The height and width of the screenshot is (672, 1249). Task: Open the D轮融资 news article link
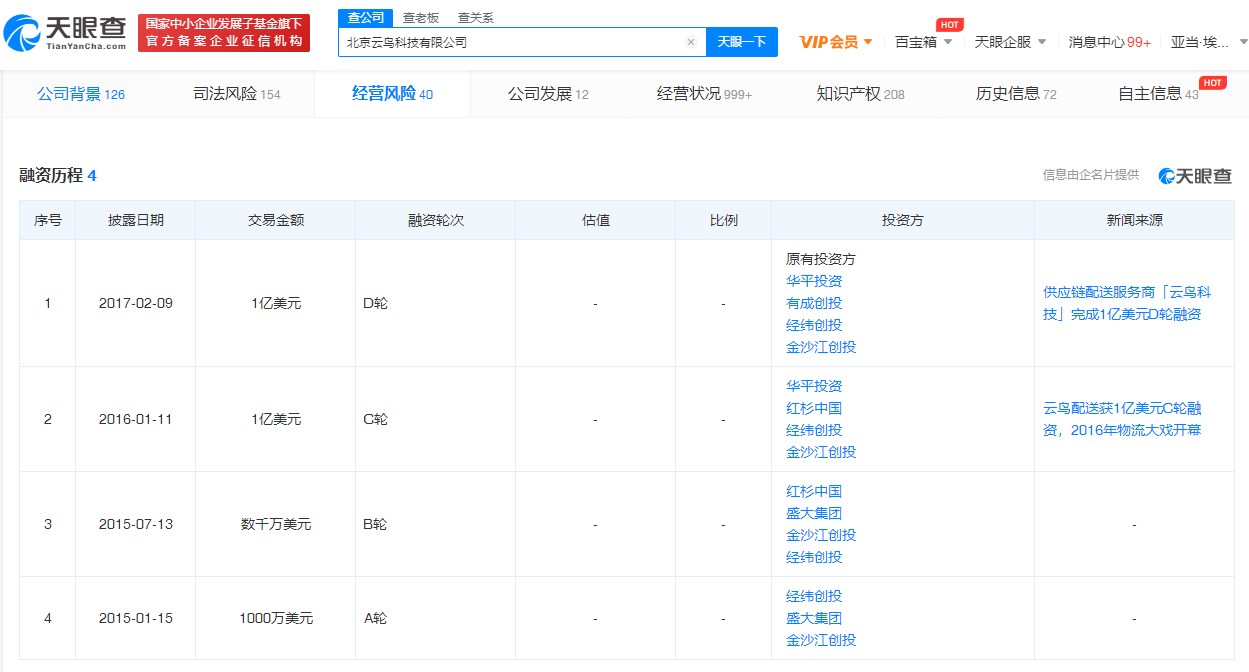(x=1127, y=303)
